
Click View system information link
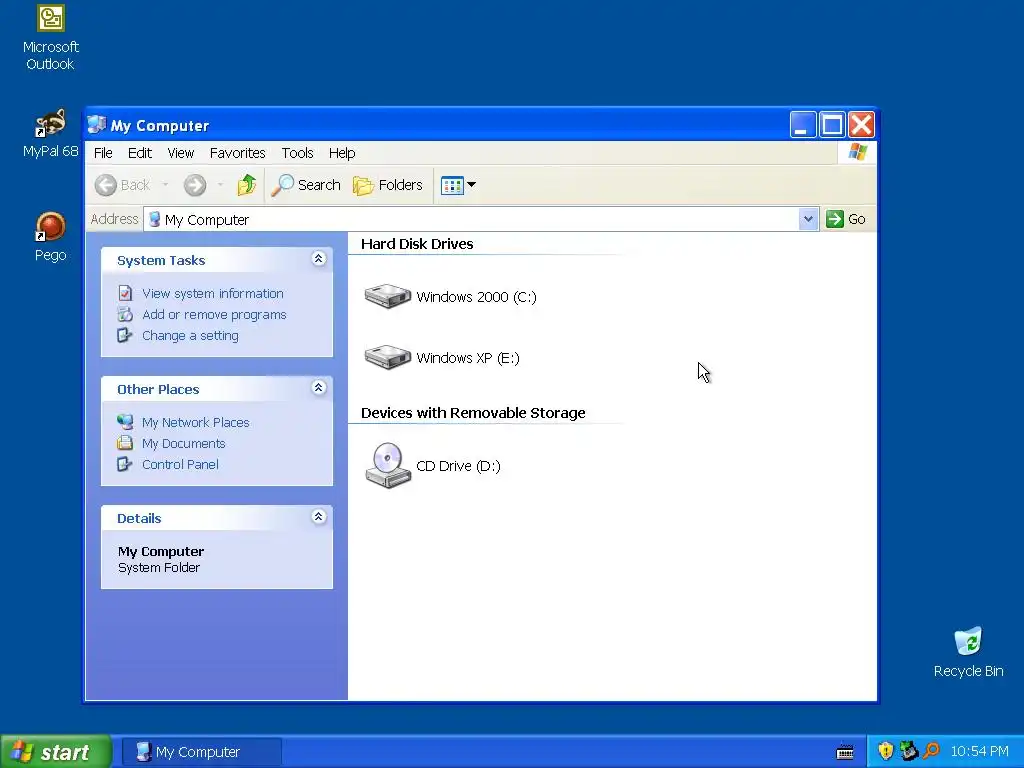tap(213, 293)
